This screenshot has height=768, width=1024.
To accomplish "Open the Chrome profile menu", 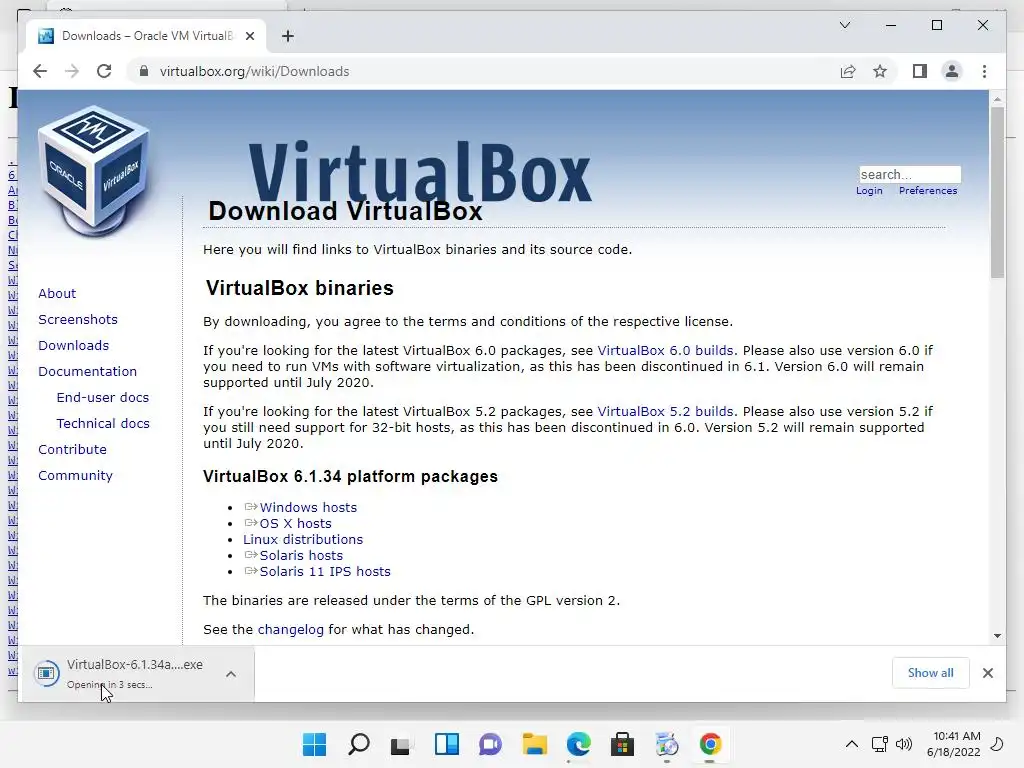I will [x=952, y=71].
